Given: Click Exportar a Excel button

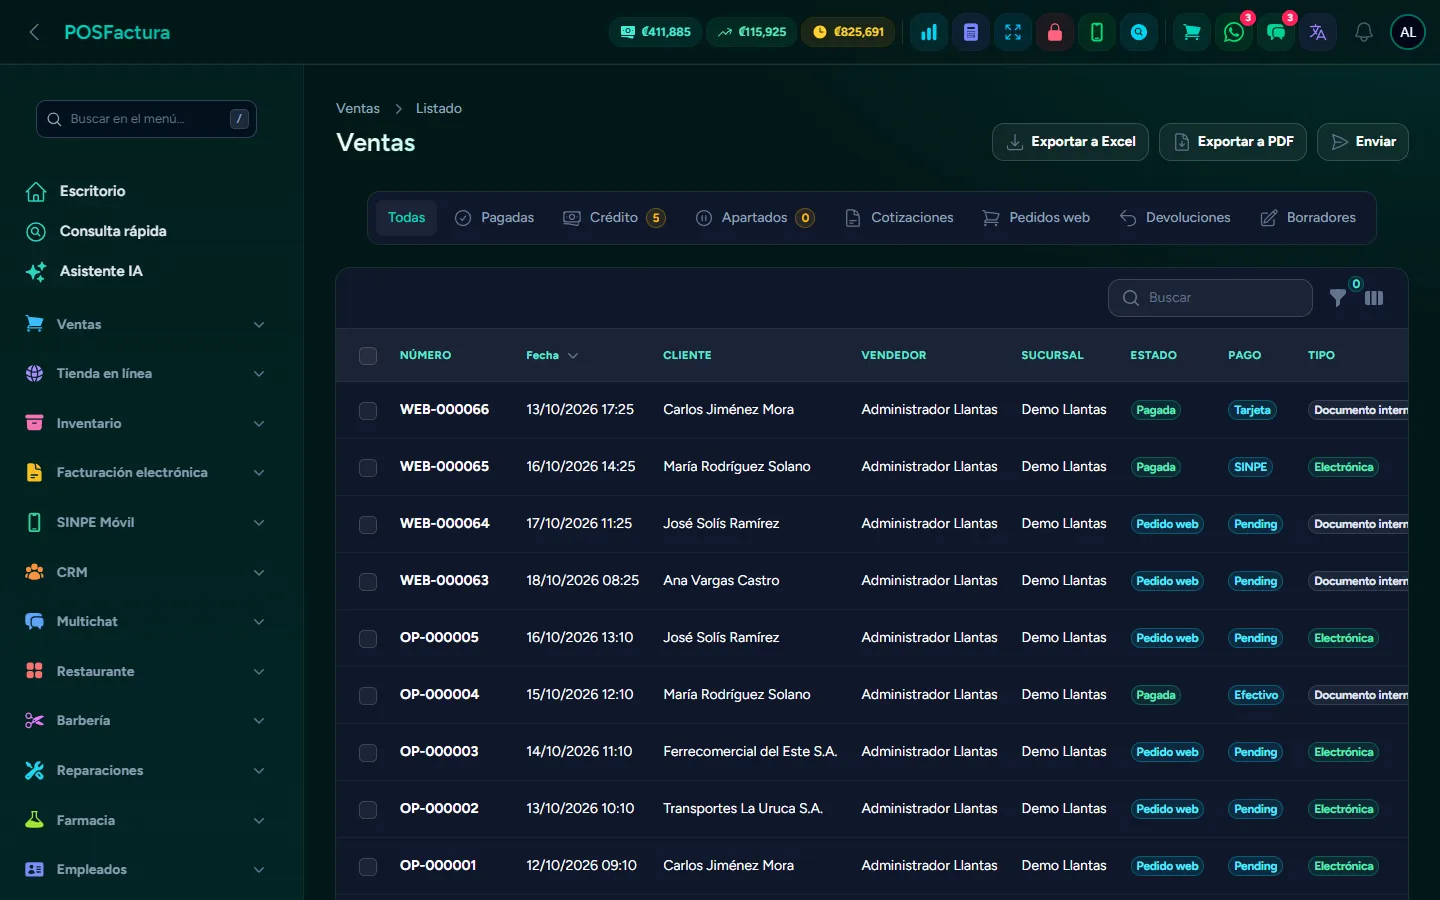Looking at the screenshot, I should (x=1070, y=142).
